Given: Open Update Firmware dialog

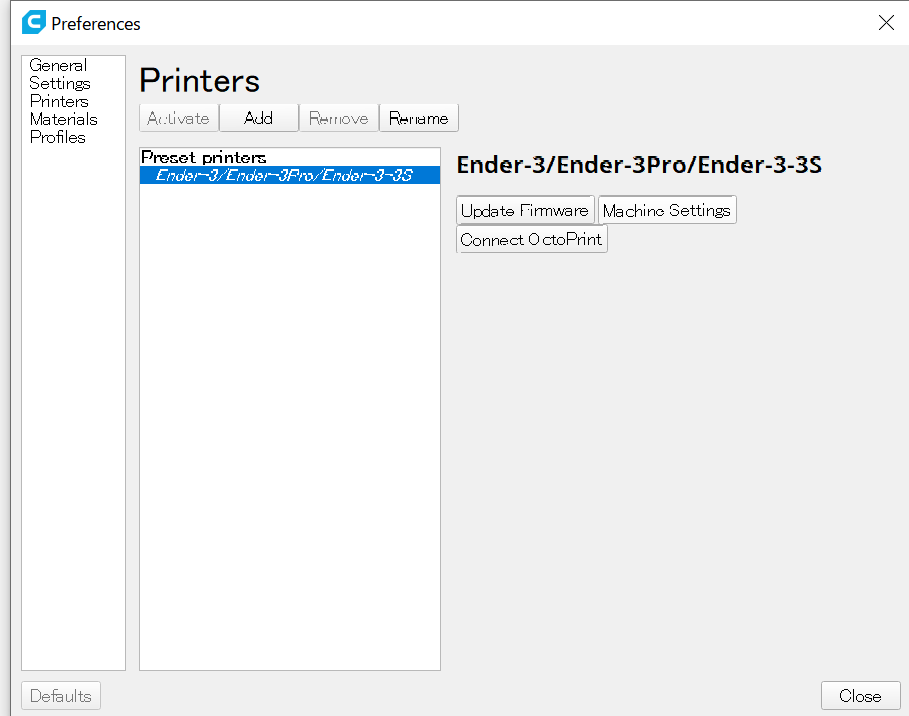Looking at the screenshot, I should point(525,210).
